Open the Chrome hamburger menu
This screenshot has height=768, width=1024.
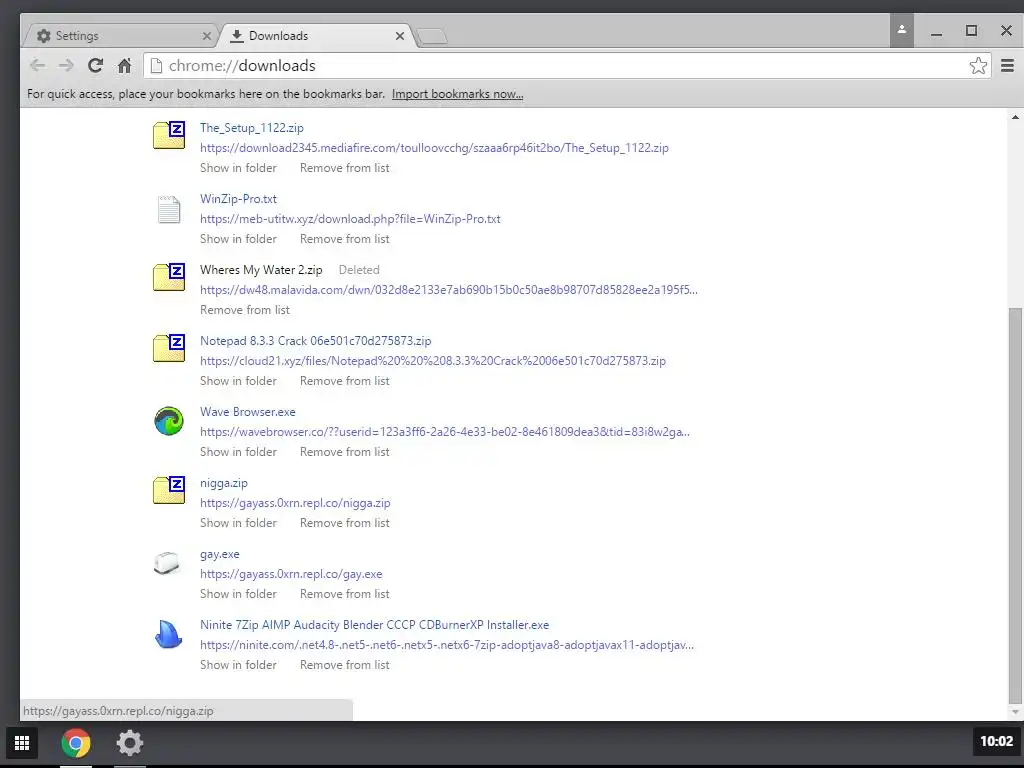pyautogui.click(x=1007, y=65)
